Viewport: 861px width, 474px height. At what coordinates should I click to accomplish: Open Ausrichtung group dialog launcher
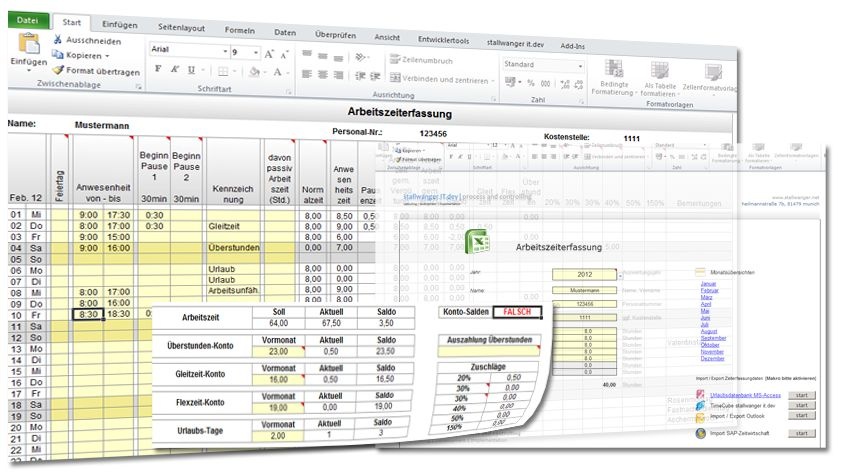493,99
